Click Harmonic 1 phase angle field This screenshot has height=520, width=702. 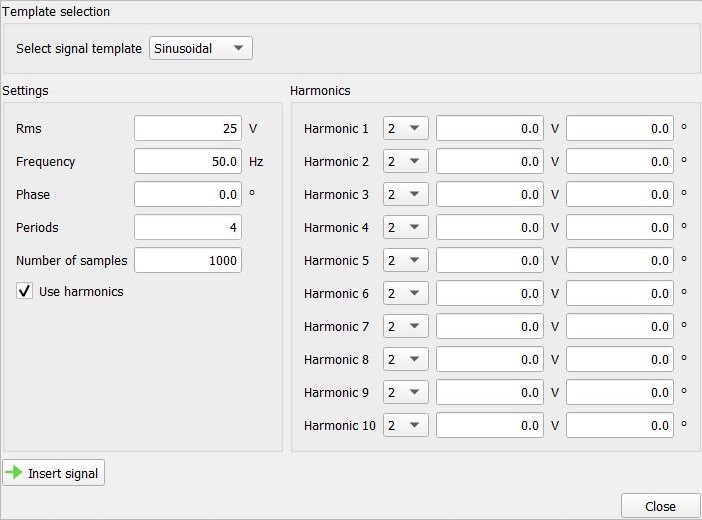(620, 128)
